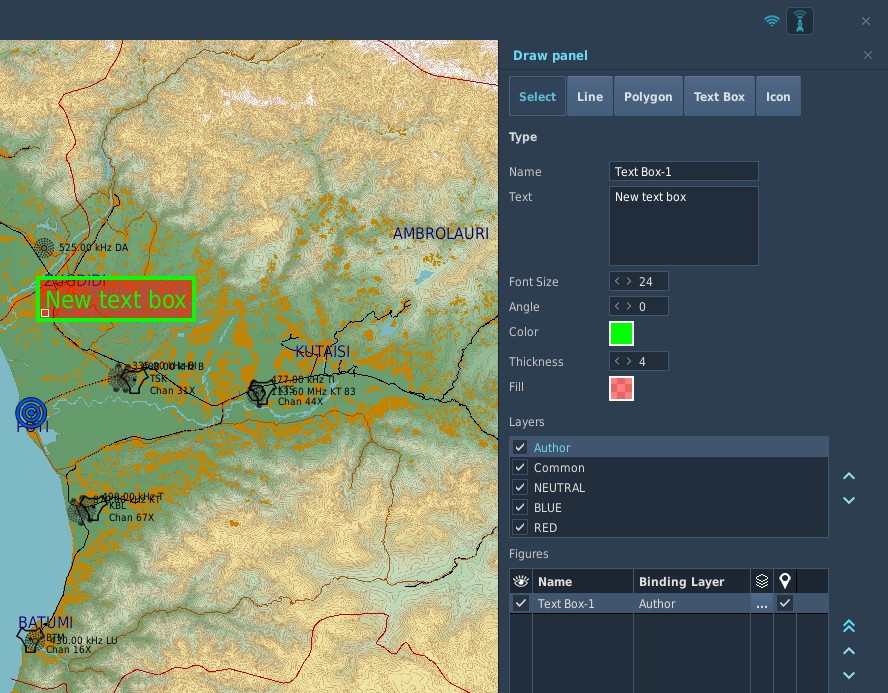This screenshot has height=693, width=888.
Task: Toggle the Author layer checkbox
Action: tap(520, 447)
